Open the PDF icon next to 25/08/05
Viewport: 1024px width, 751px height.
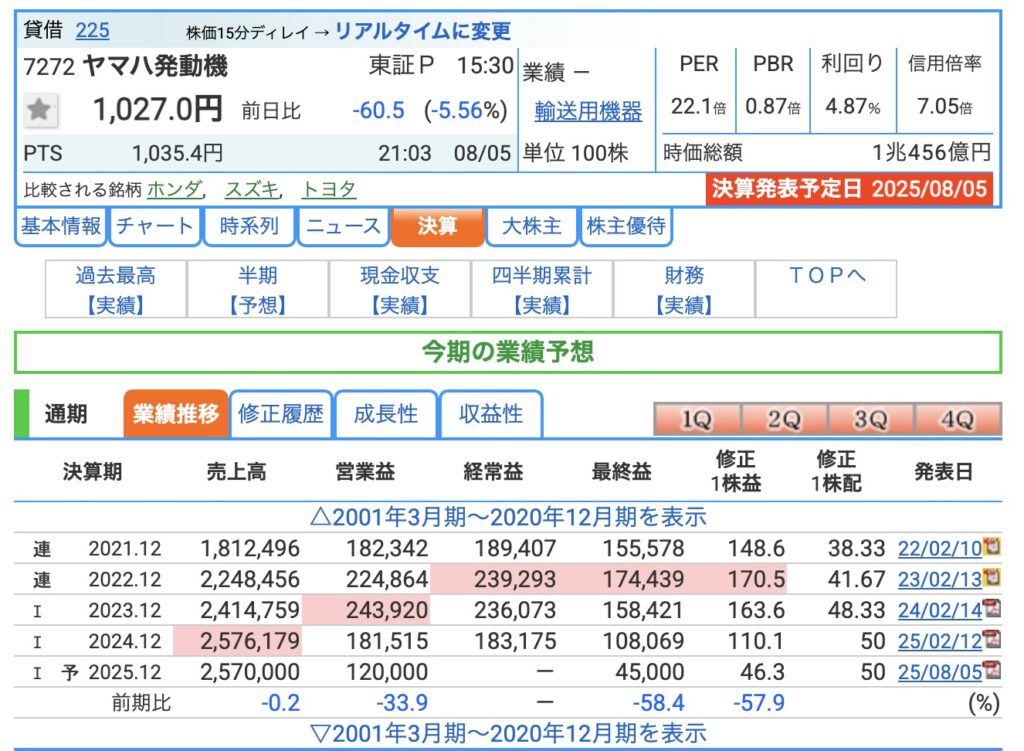click(992, 671)
